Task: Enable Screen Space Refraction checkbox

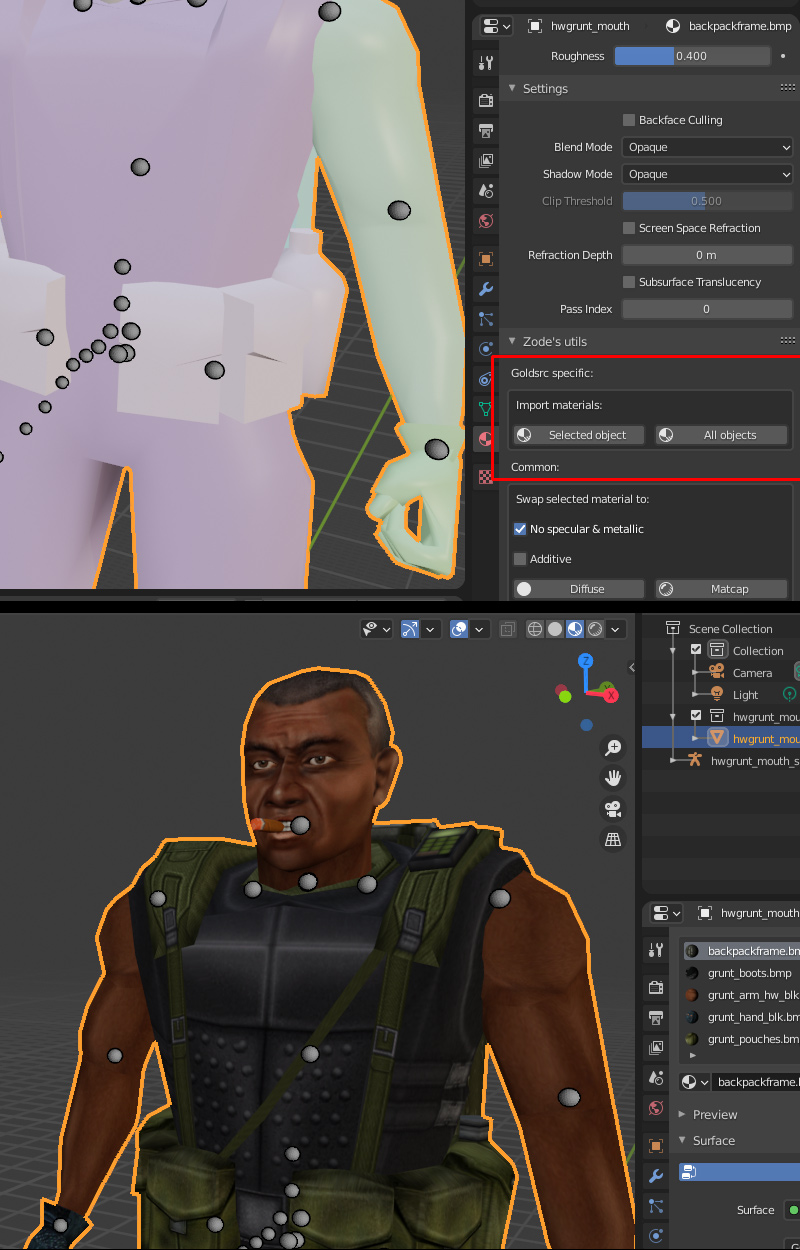Action: (629, 228)
